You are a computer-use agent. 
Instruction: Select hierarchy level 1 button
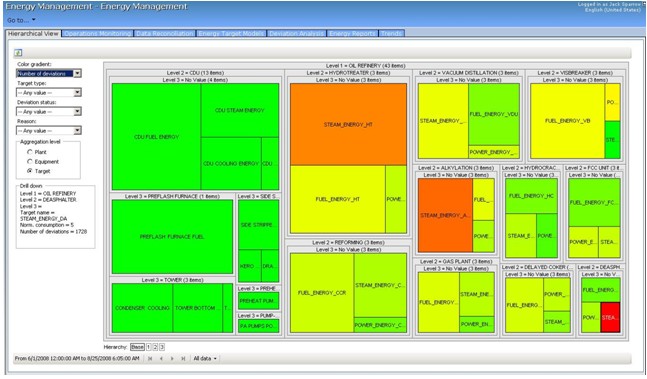(x=149, y=347)
